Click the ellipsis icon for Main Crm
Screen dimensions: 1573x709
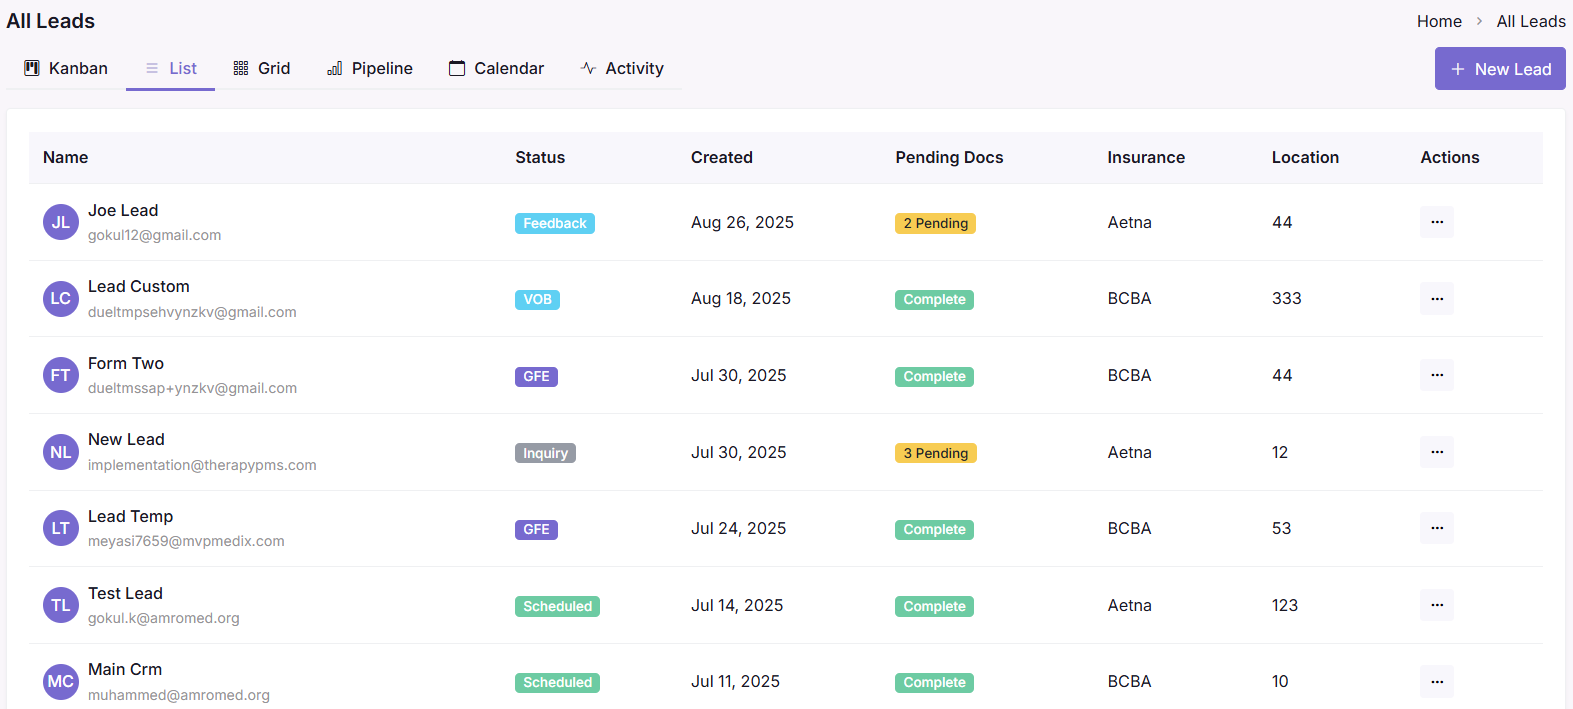[x=1437, y=682]
